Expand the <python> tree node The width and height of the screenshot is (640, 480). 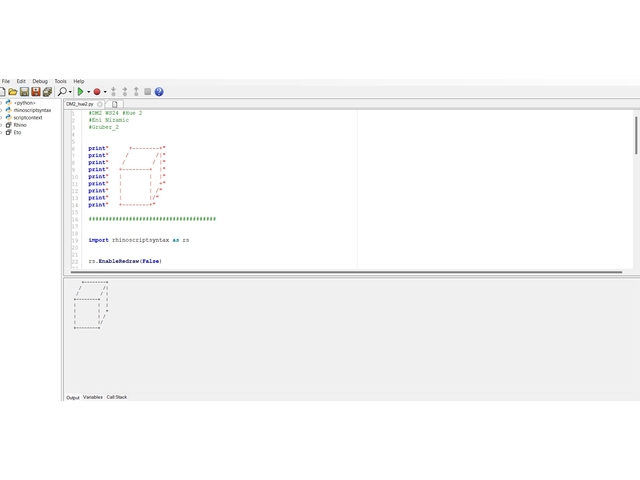point(1,103)
